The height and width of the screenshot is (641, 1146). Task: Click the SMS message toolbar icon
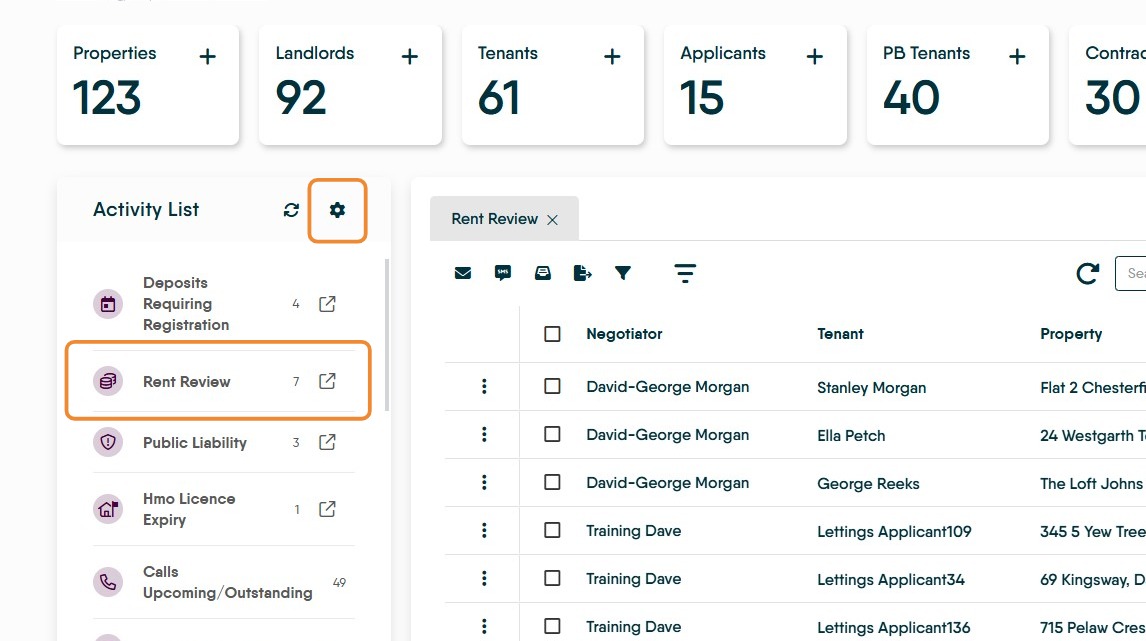pyautogui.click(x=503, y=273)
